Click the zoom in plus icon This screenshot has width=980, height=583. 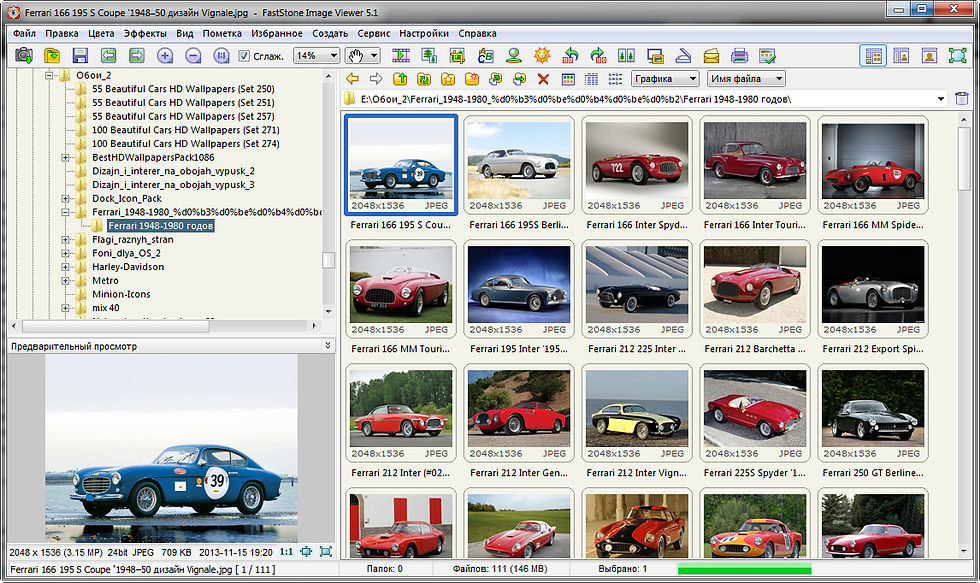pos(165,56)
